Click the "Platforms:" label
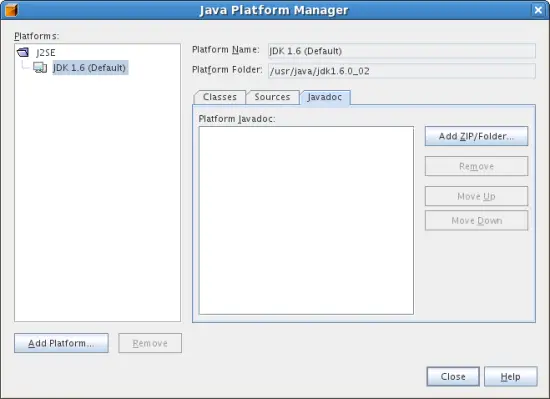The height and width of the screenshot is (399, 550). coord(36,36)
